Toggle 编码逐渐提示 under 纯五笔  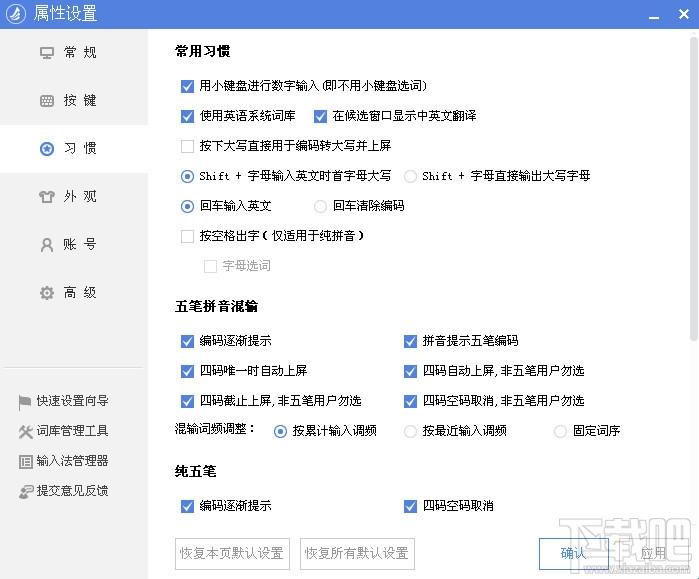pyautogui.click(x=187, y=506)
